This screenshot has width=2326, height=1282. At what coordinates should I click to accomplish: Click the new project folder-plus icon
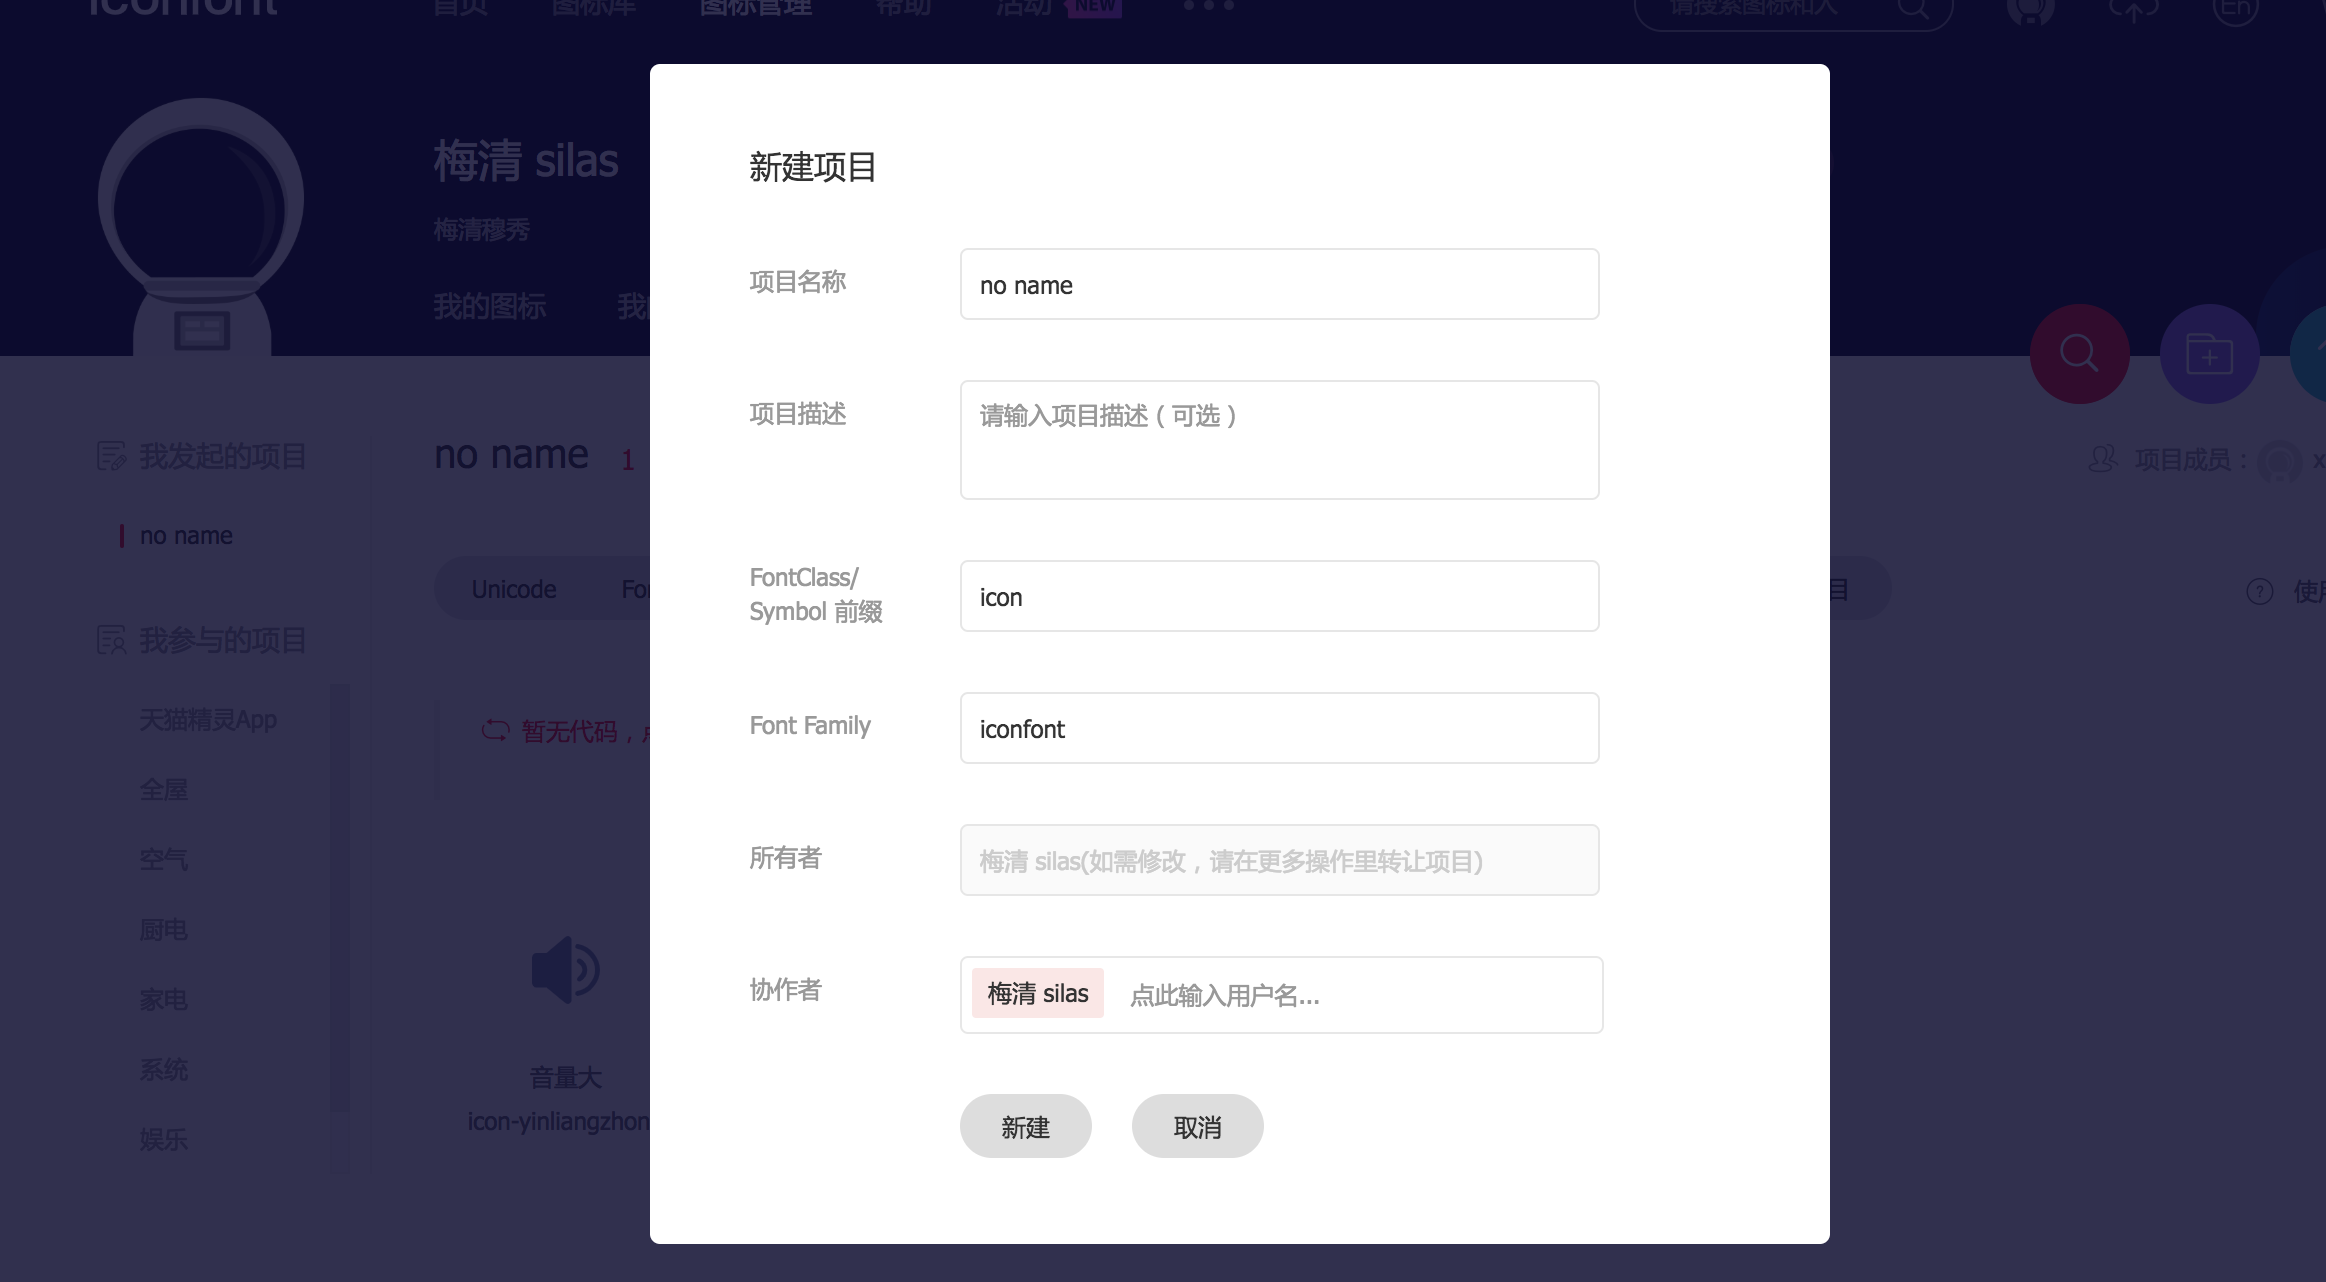(2209, 354)
